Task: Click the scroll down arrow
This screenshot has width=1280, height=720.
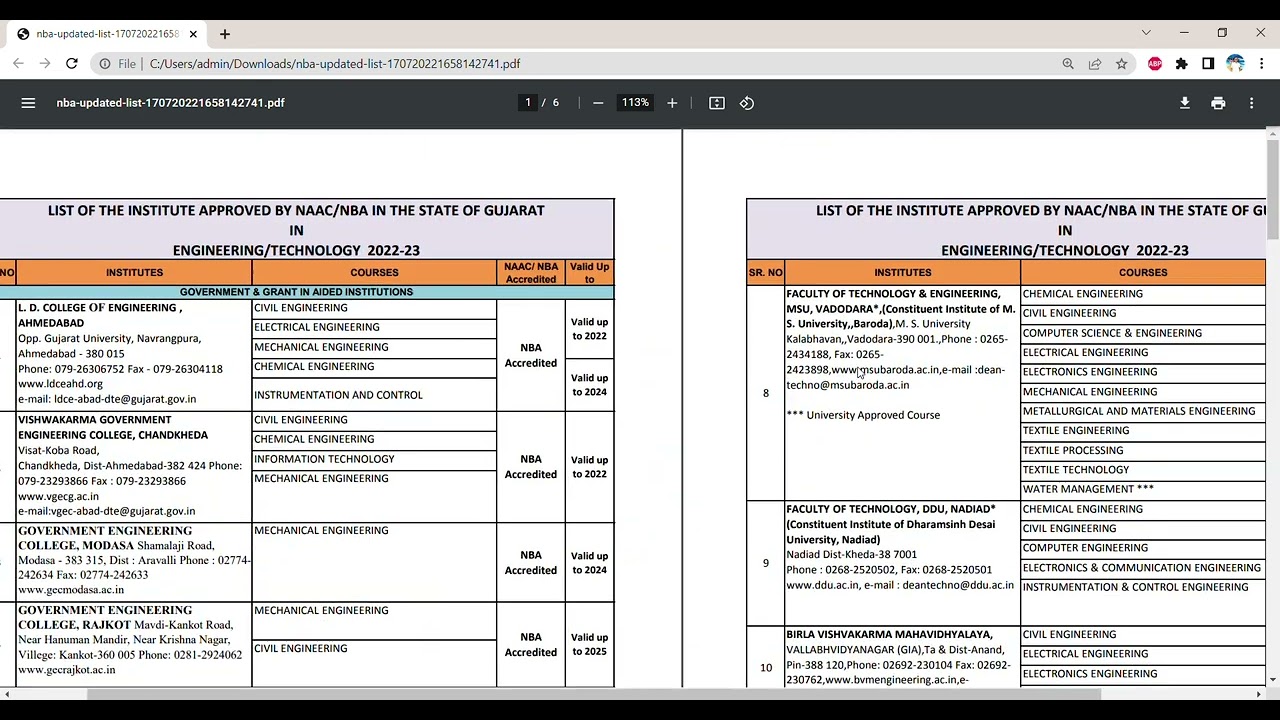Action: [1272, 680]
